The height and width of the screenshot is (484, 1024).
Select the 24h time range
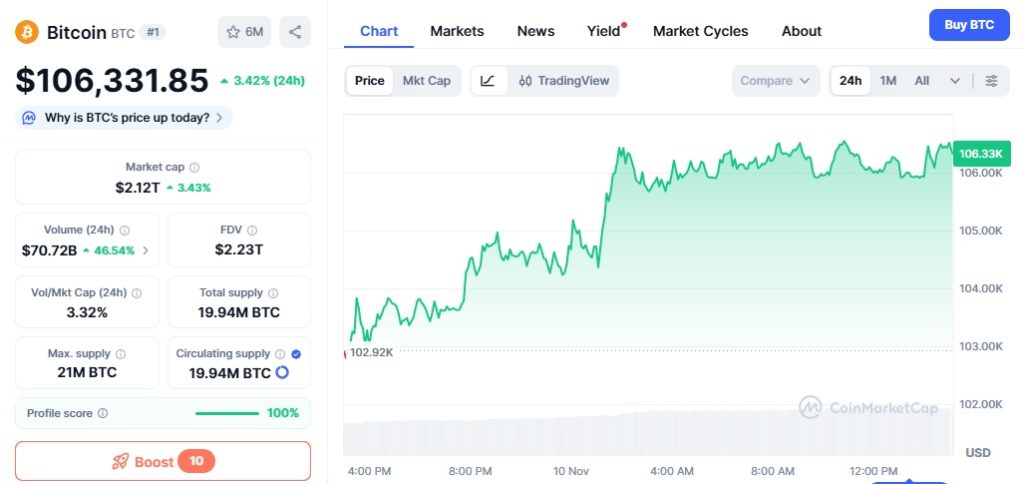pyautogui.click(x=850, y=81)
